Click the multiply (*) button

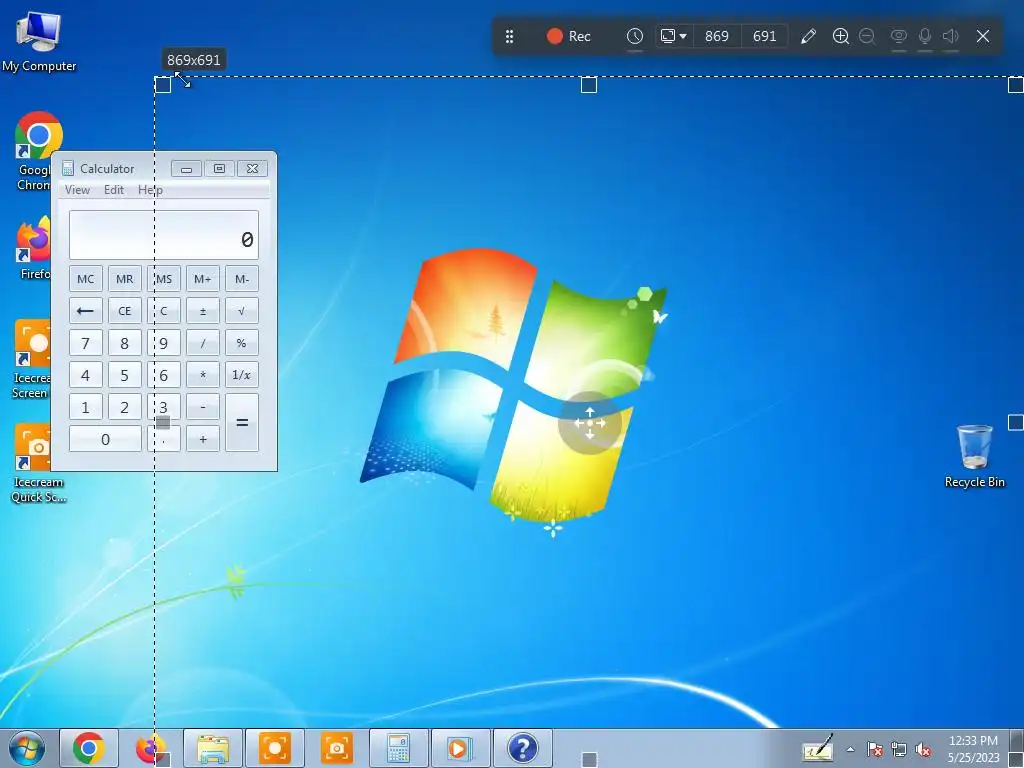click(202, 375)
